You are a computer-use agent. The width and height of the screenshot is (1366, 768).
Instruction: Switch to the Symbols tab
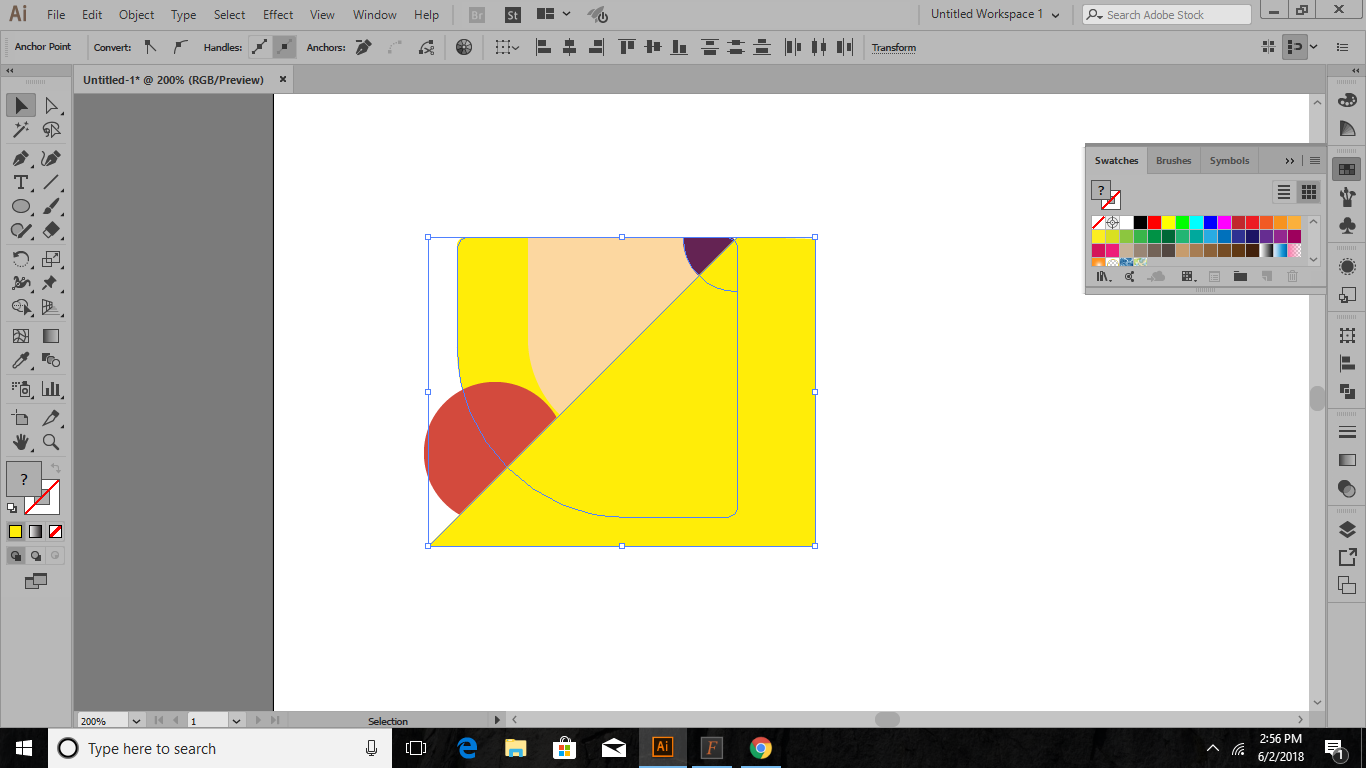click(1229, 160)
